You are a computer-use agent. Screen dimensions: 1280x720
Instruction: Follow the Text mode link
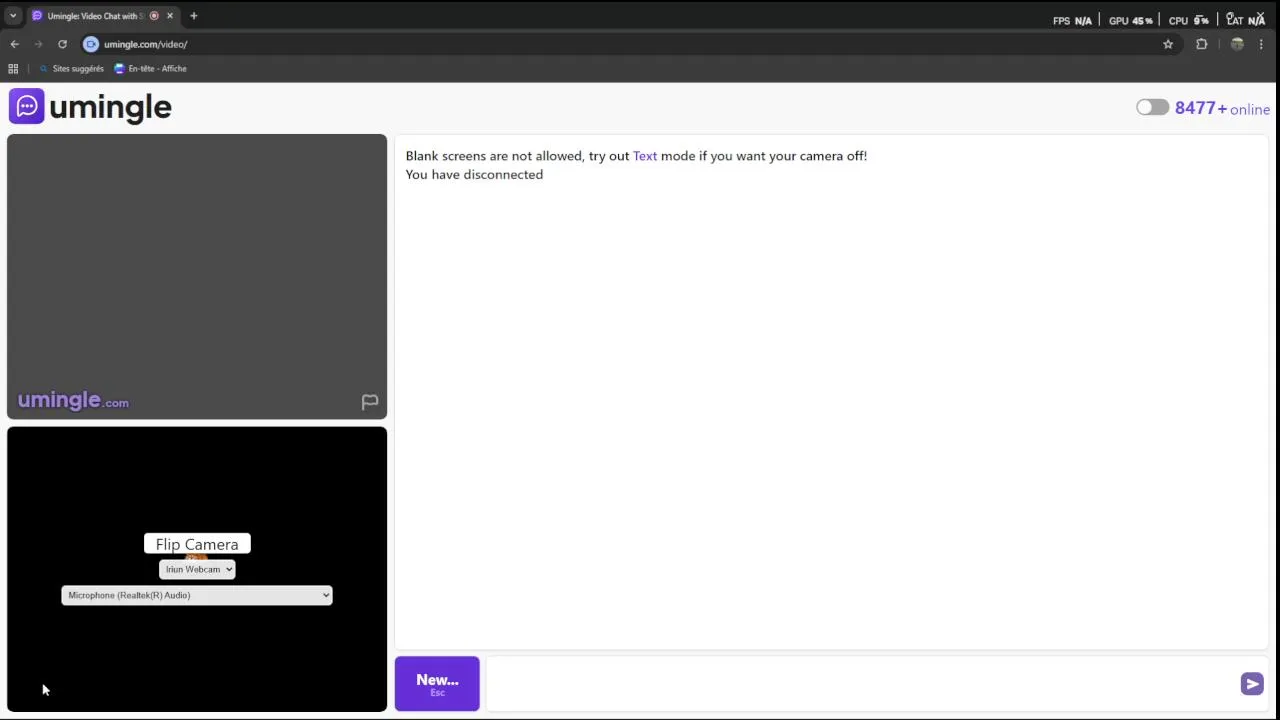[x=645, y=156]
